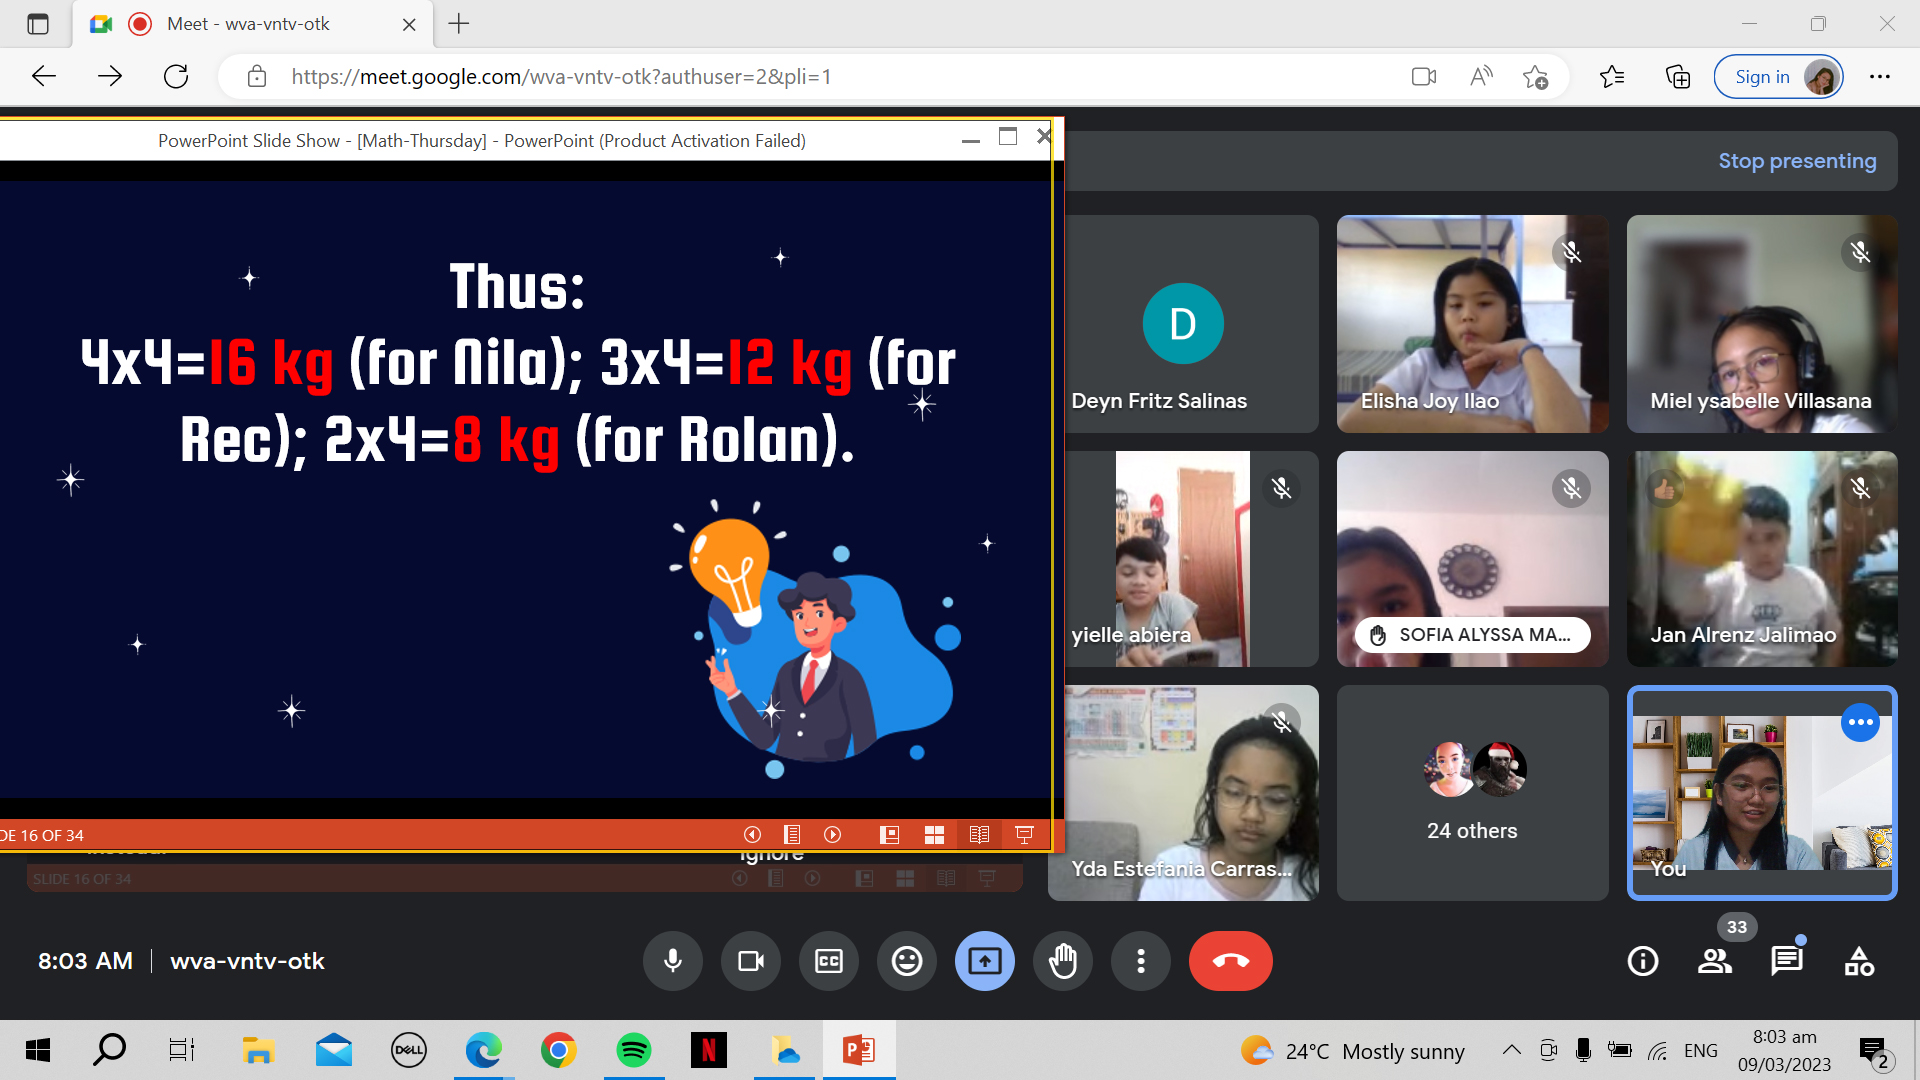Go forward in the browser
1920x1080 pixels.
tap(110, 77)
